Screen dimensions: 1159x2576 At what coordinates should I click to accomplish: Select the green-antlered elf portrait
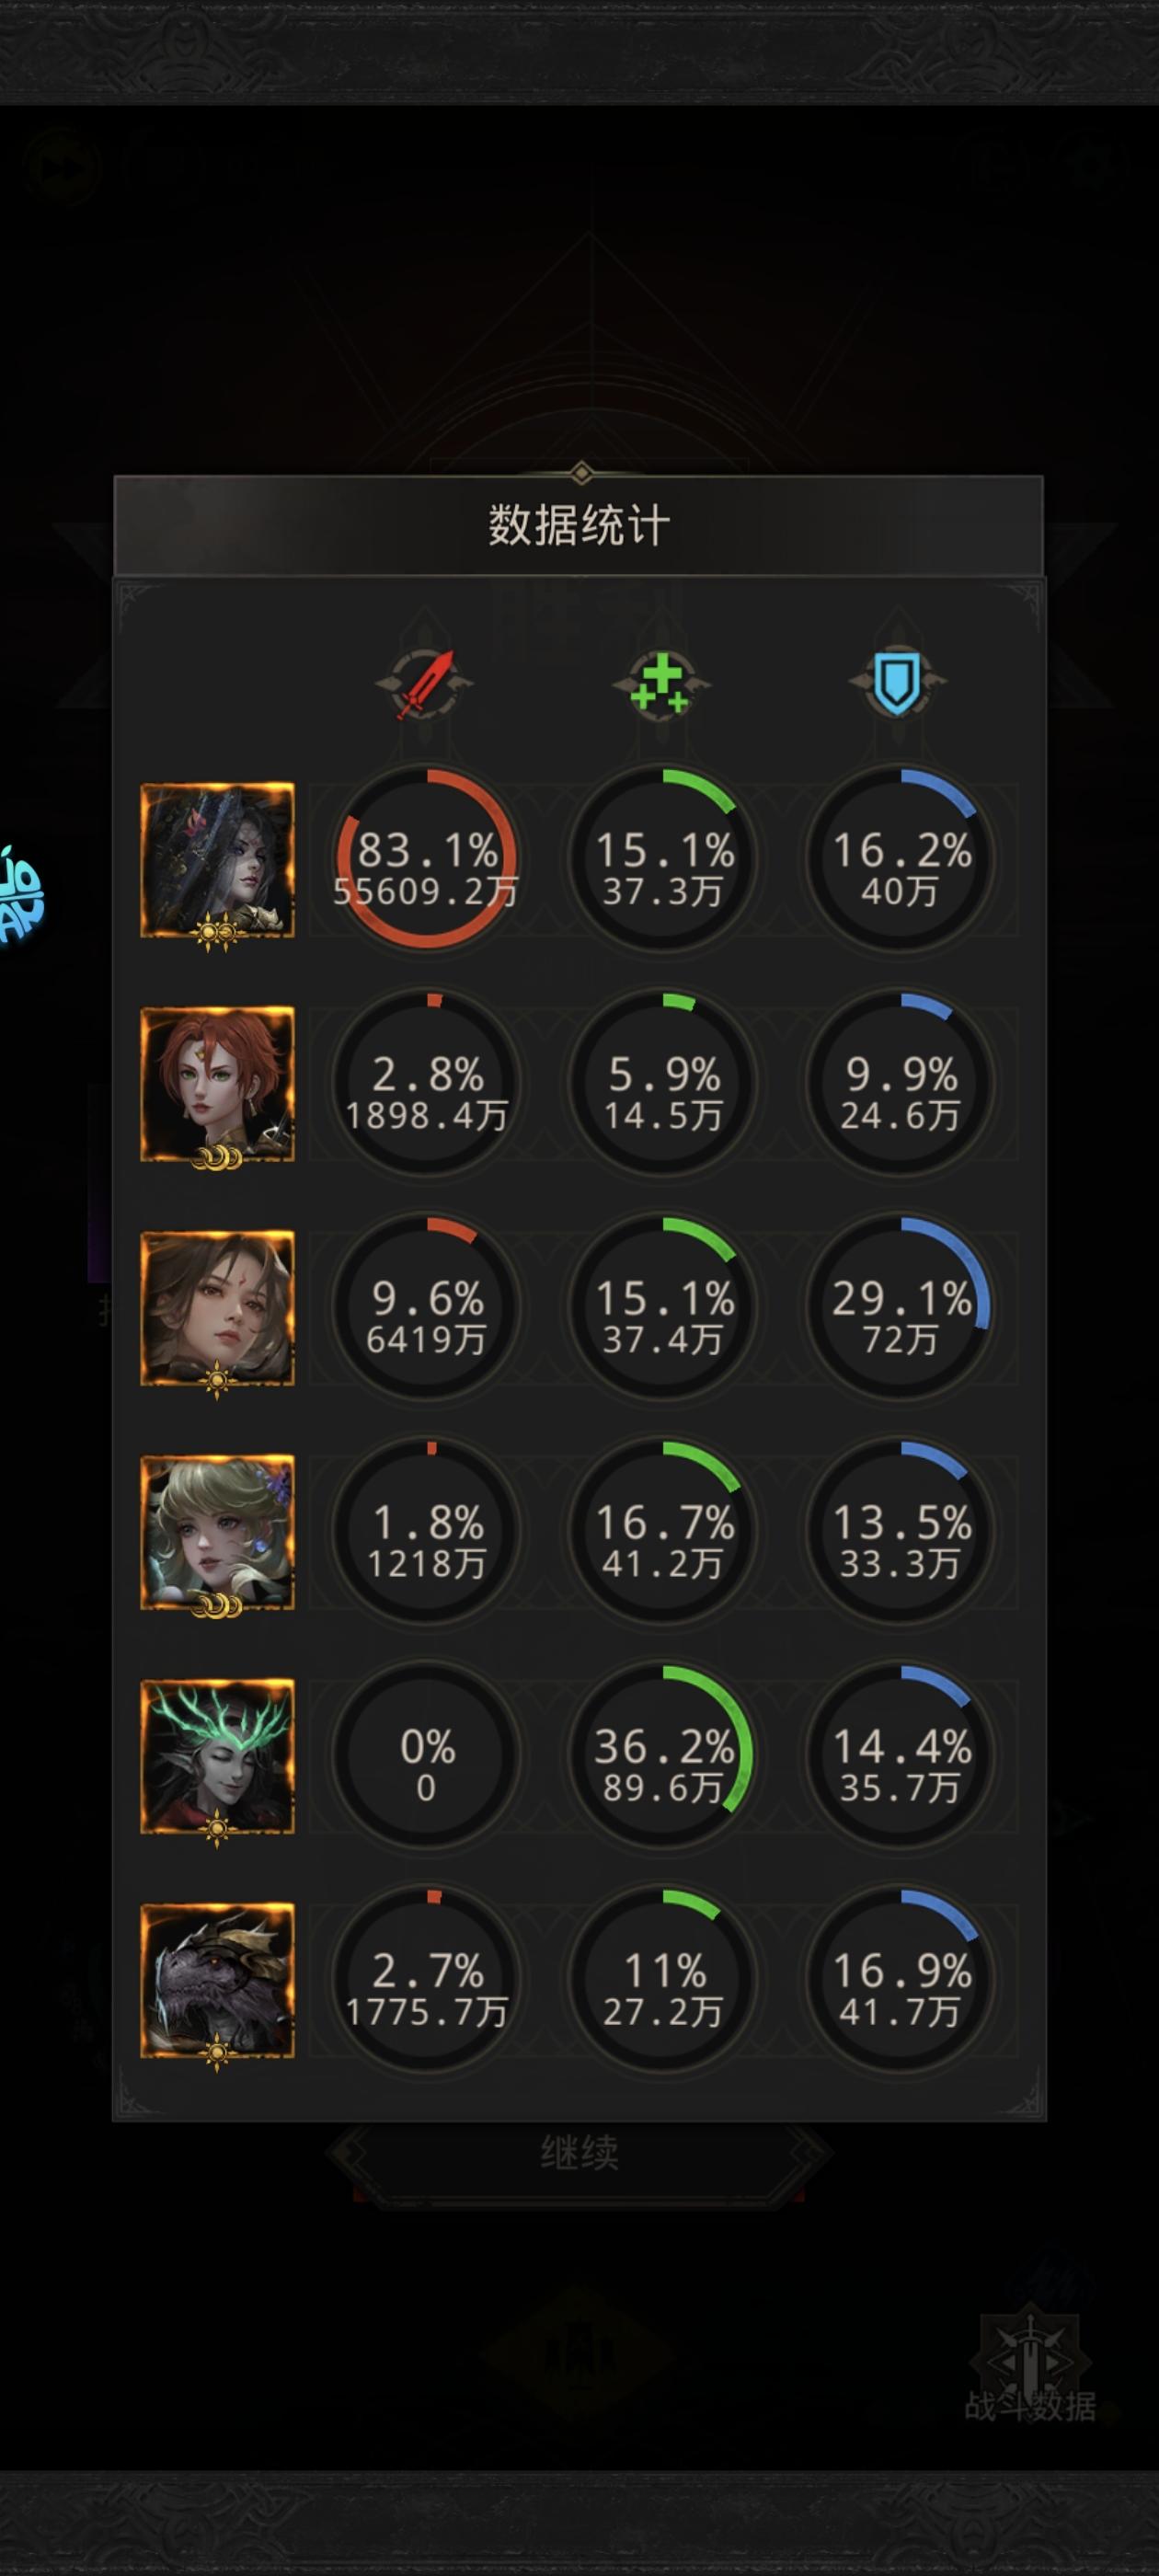[x=217, y=1757]
